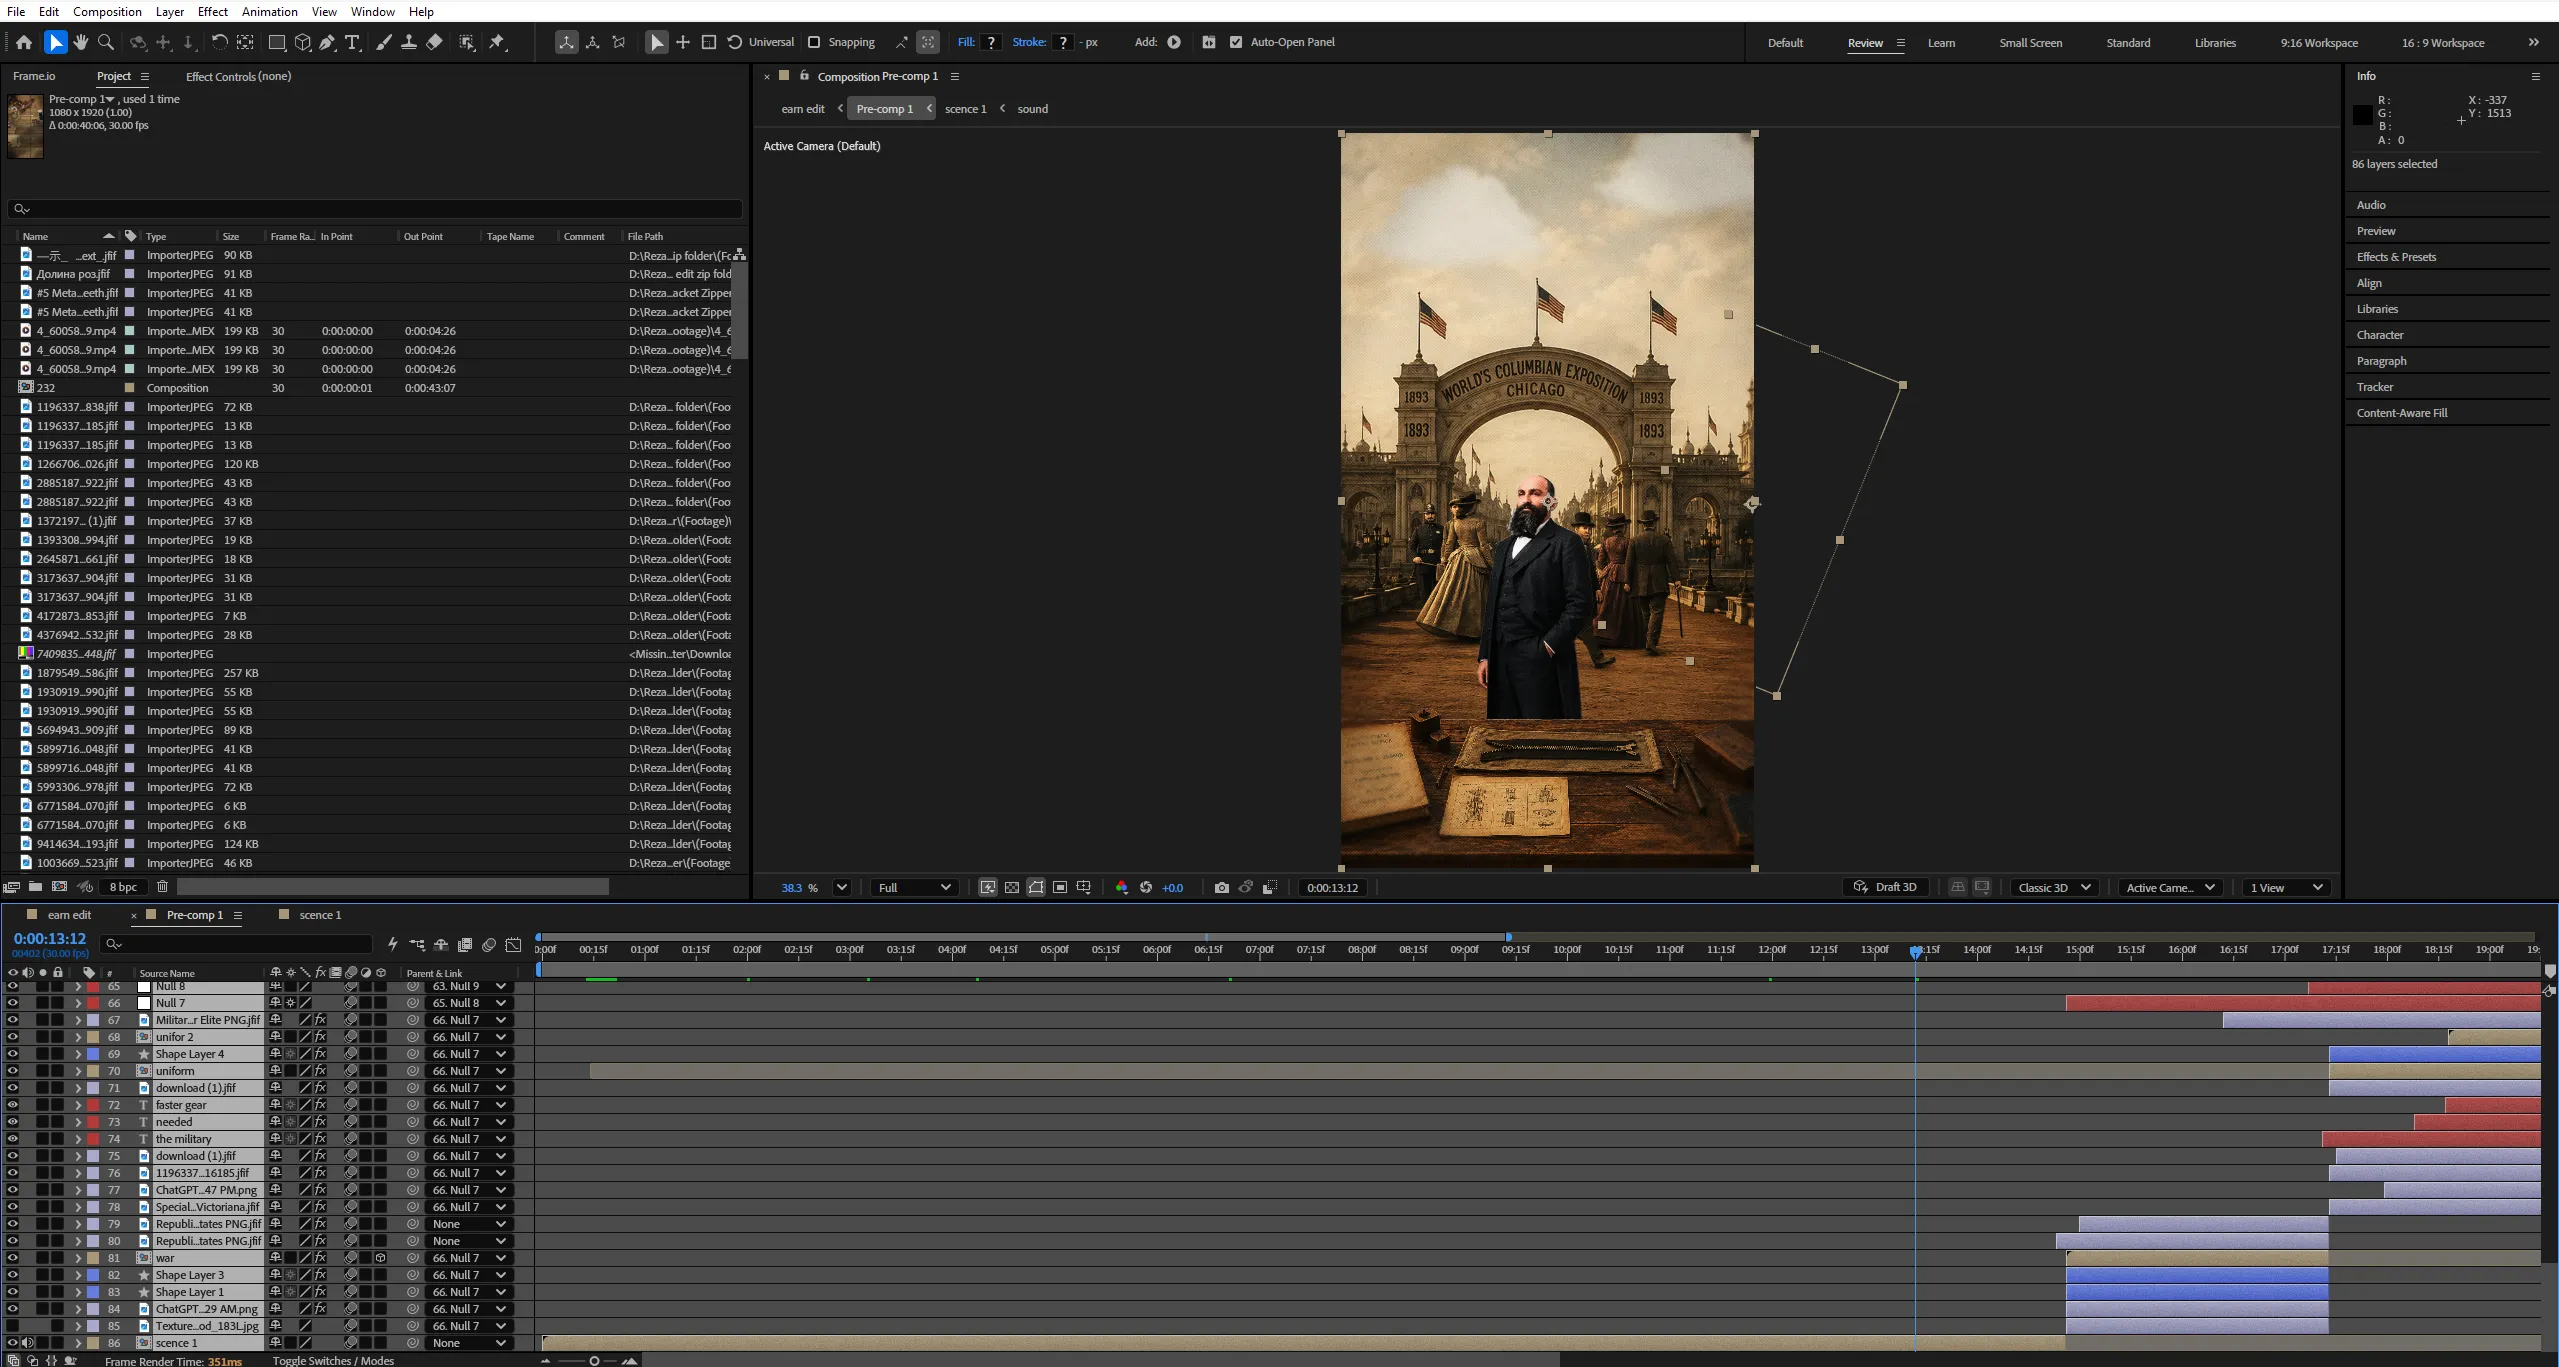
Task: Toggle the transparency grid icon
Action: coord(1012,887)
